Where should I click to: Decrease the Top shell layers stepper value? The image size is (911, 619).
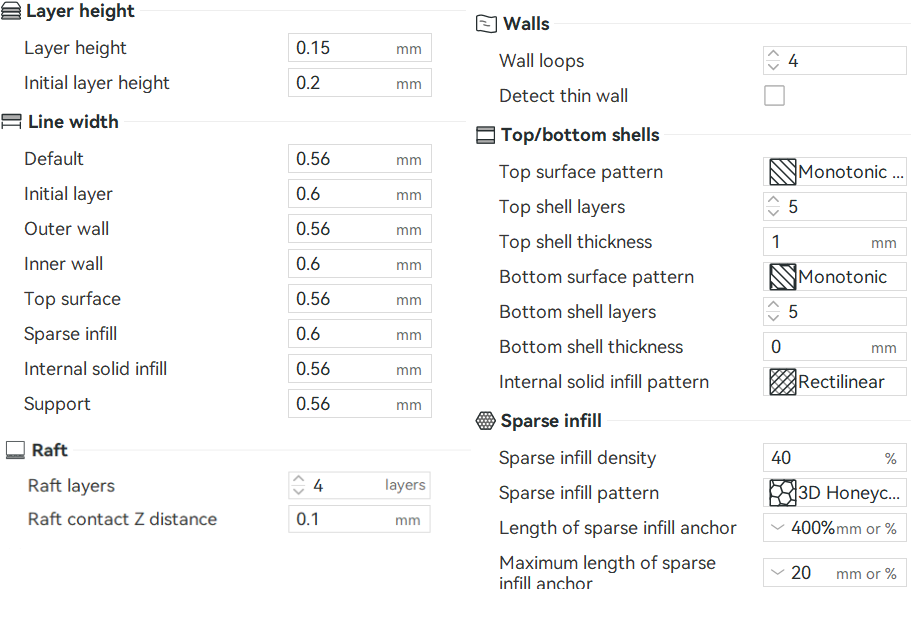773,213
